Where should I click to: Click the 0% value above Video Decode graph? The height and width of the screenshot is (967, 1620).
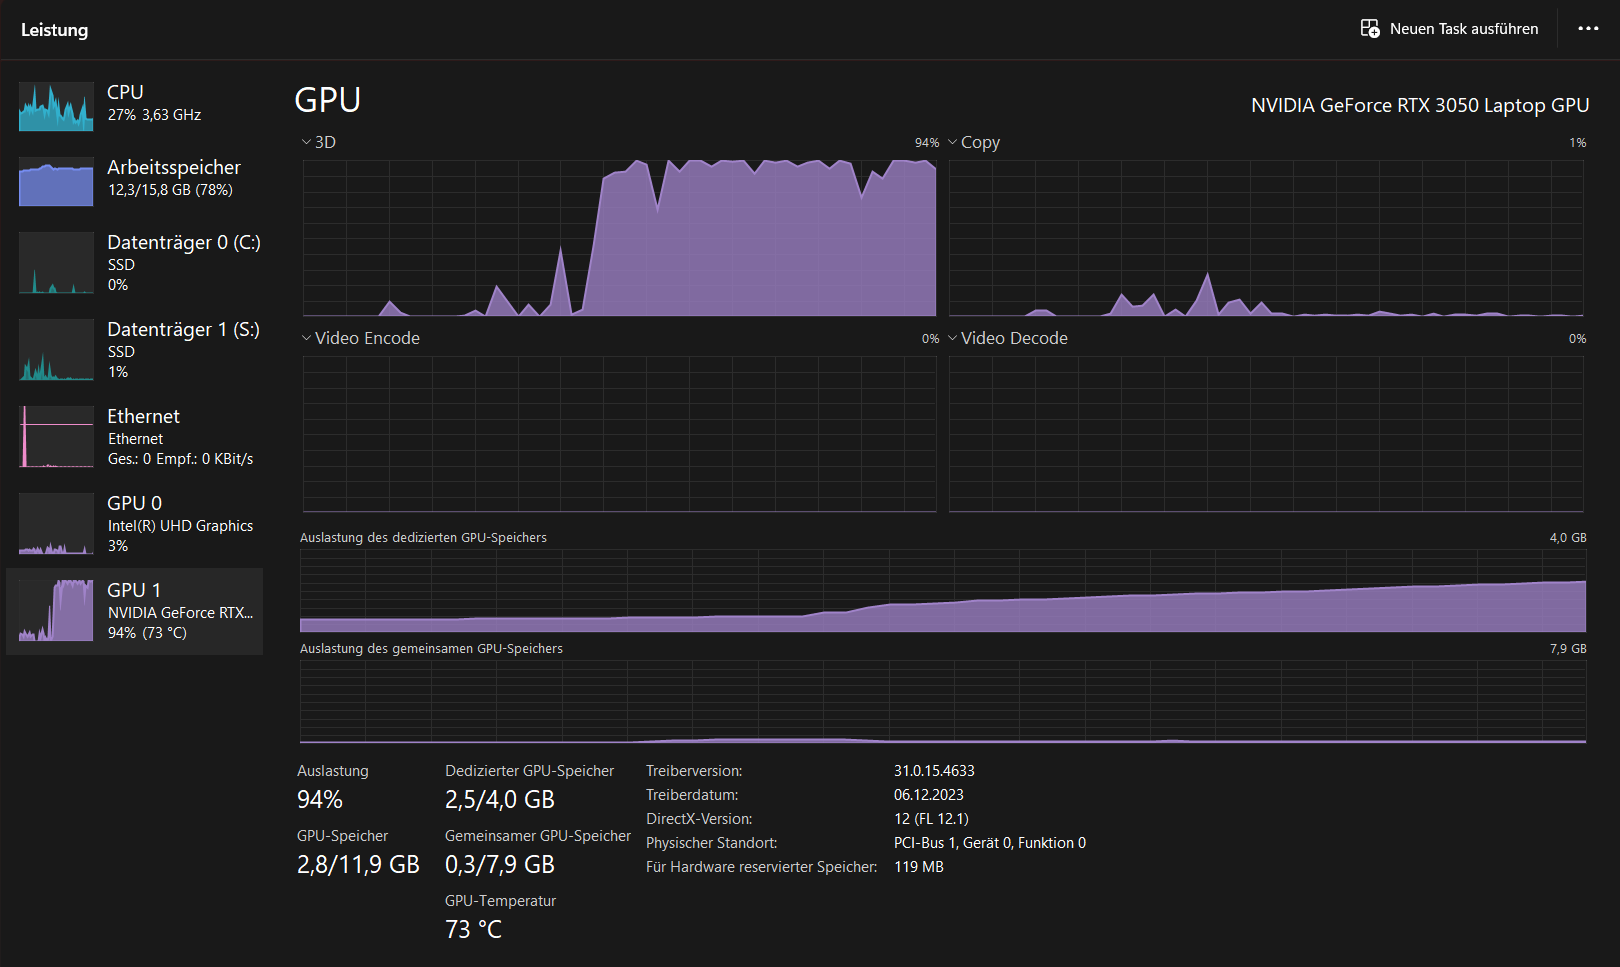click(1578, 339)
